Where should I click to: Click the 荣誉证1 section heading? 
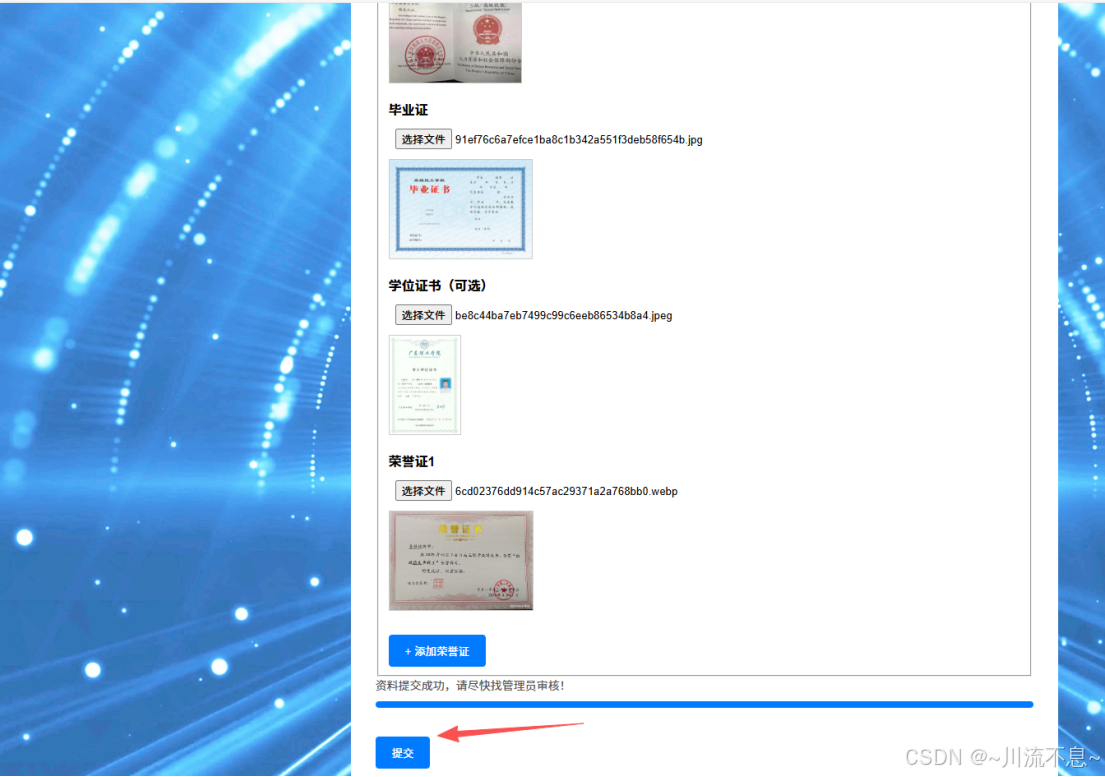(412, 461)
